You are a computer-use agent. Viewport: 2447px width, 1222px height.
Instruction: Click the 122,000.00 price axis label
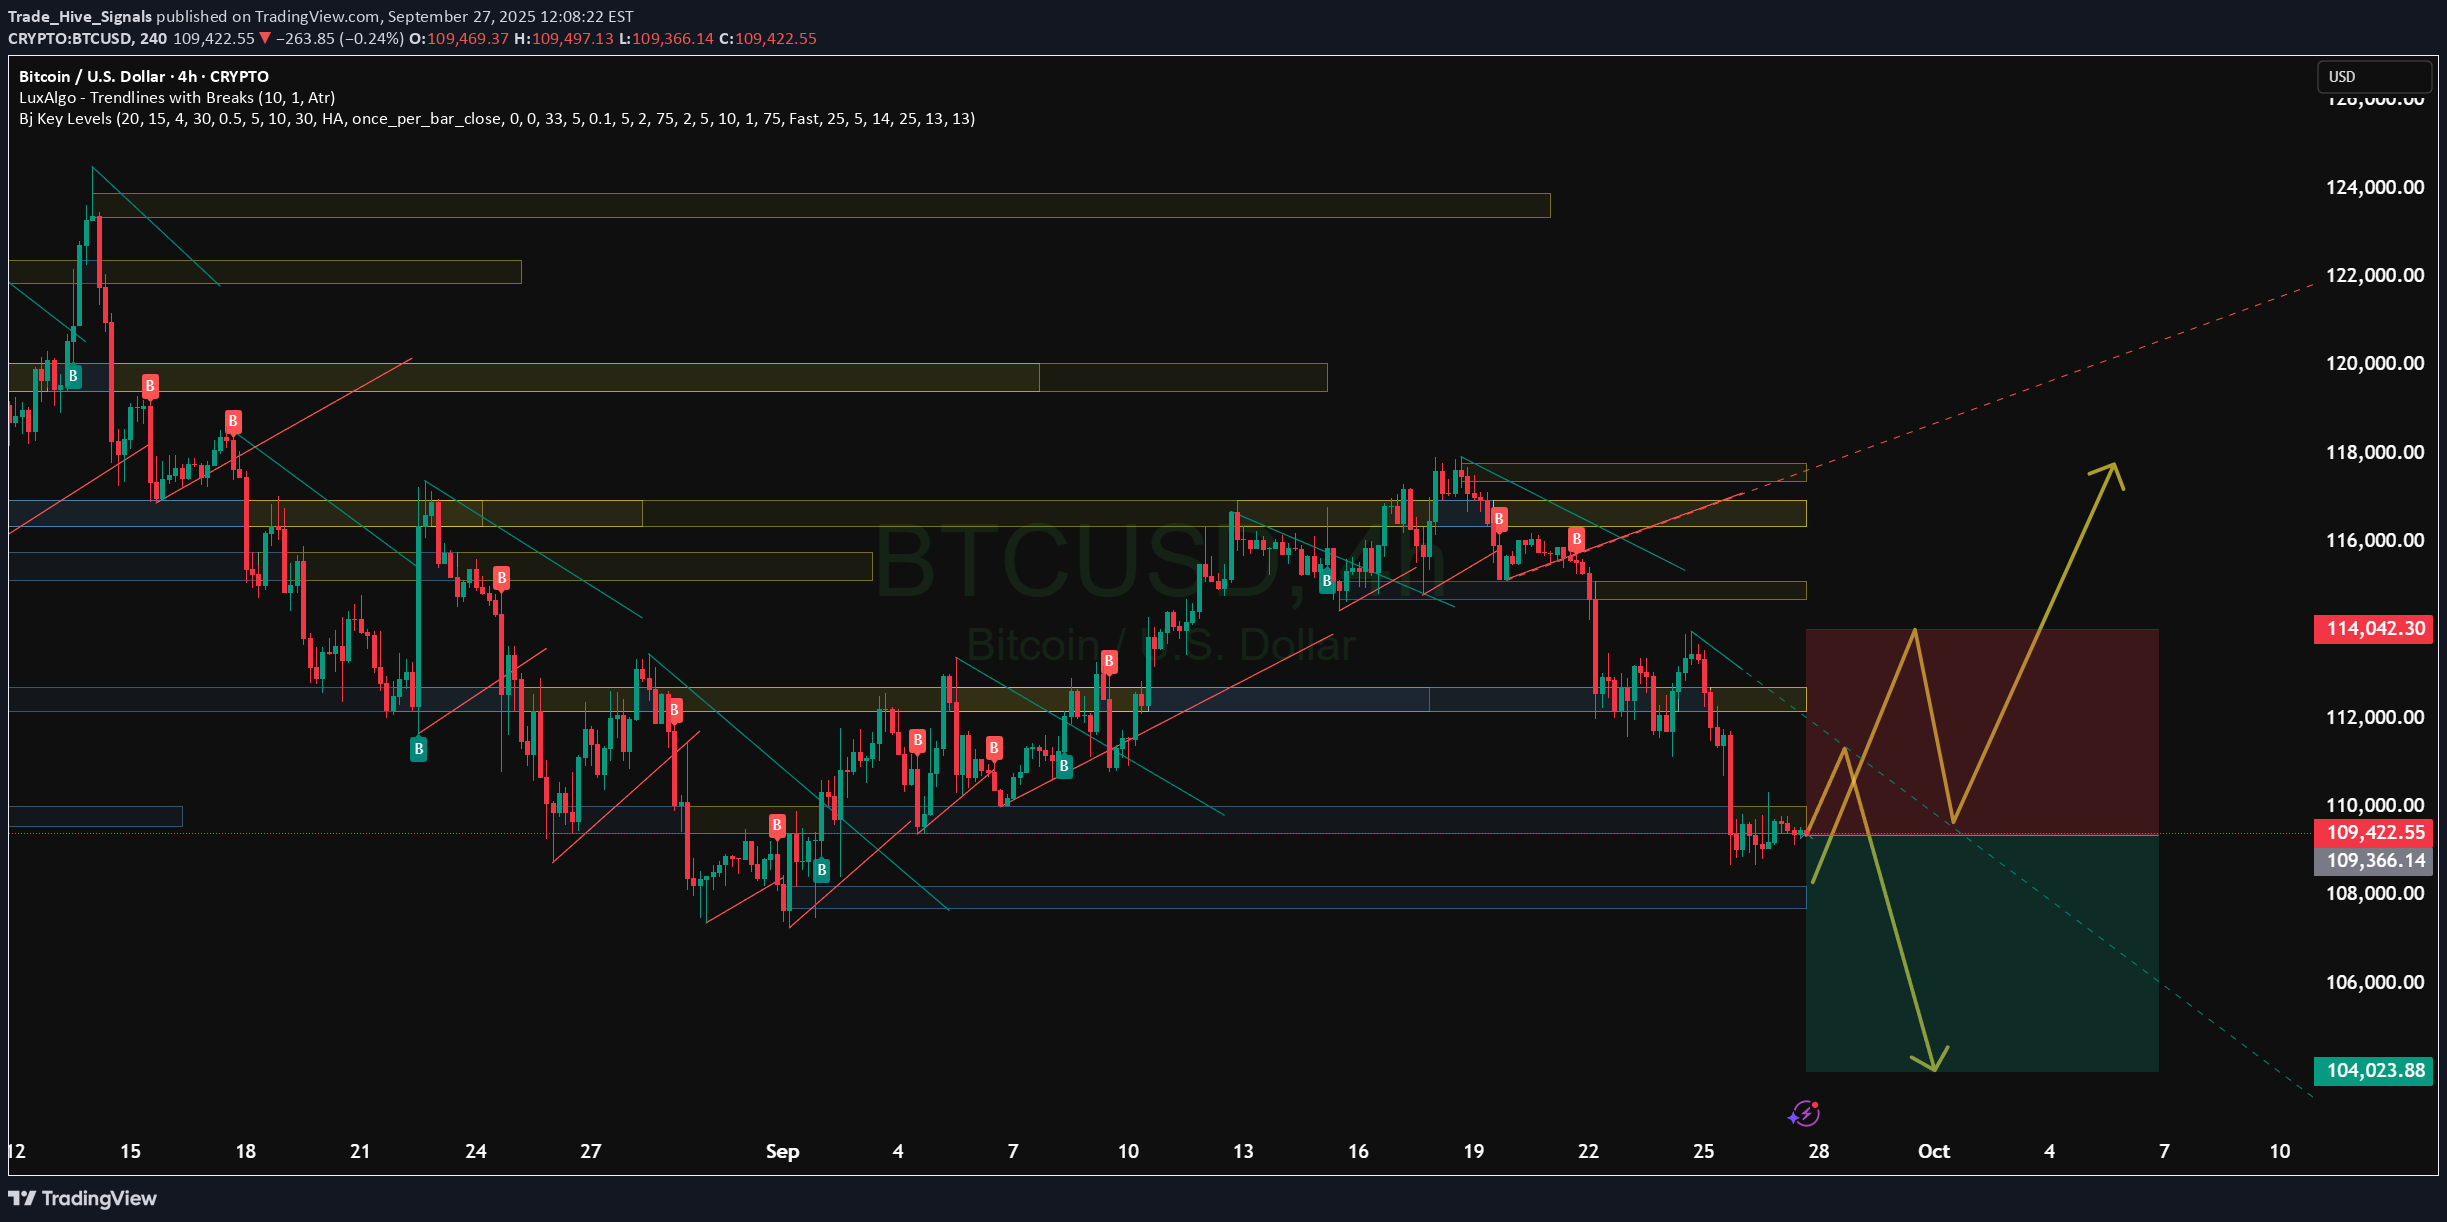point(2375,276)
